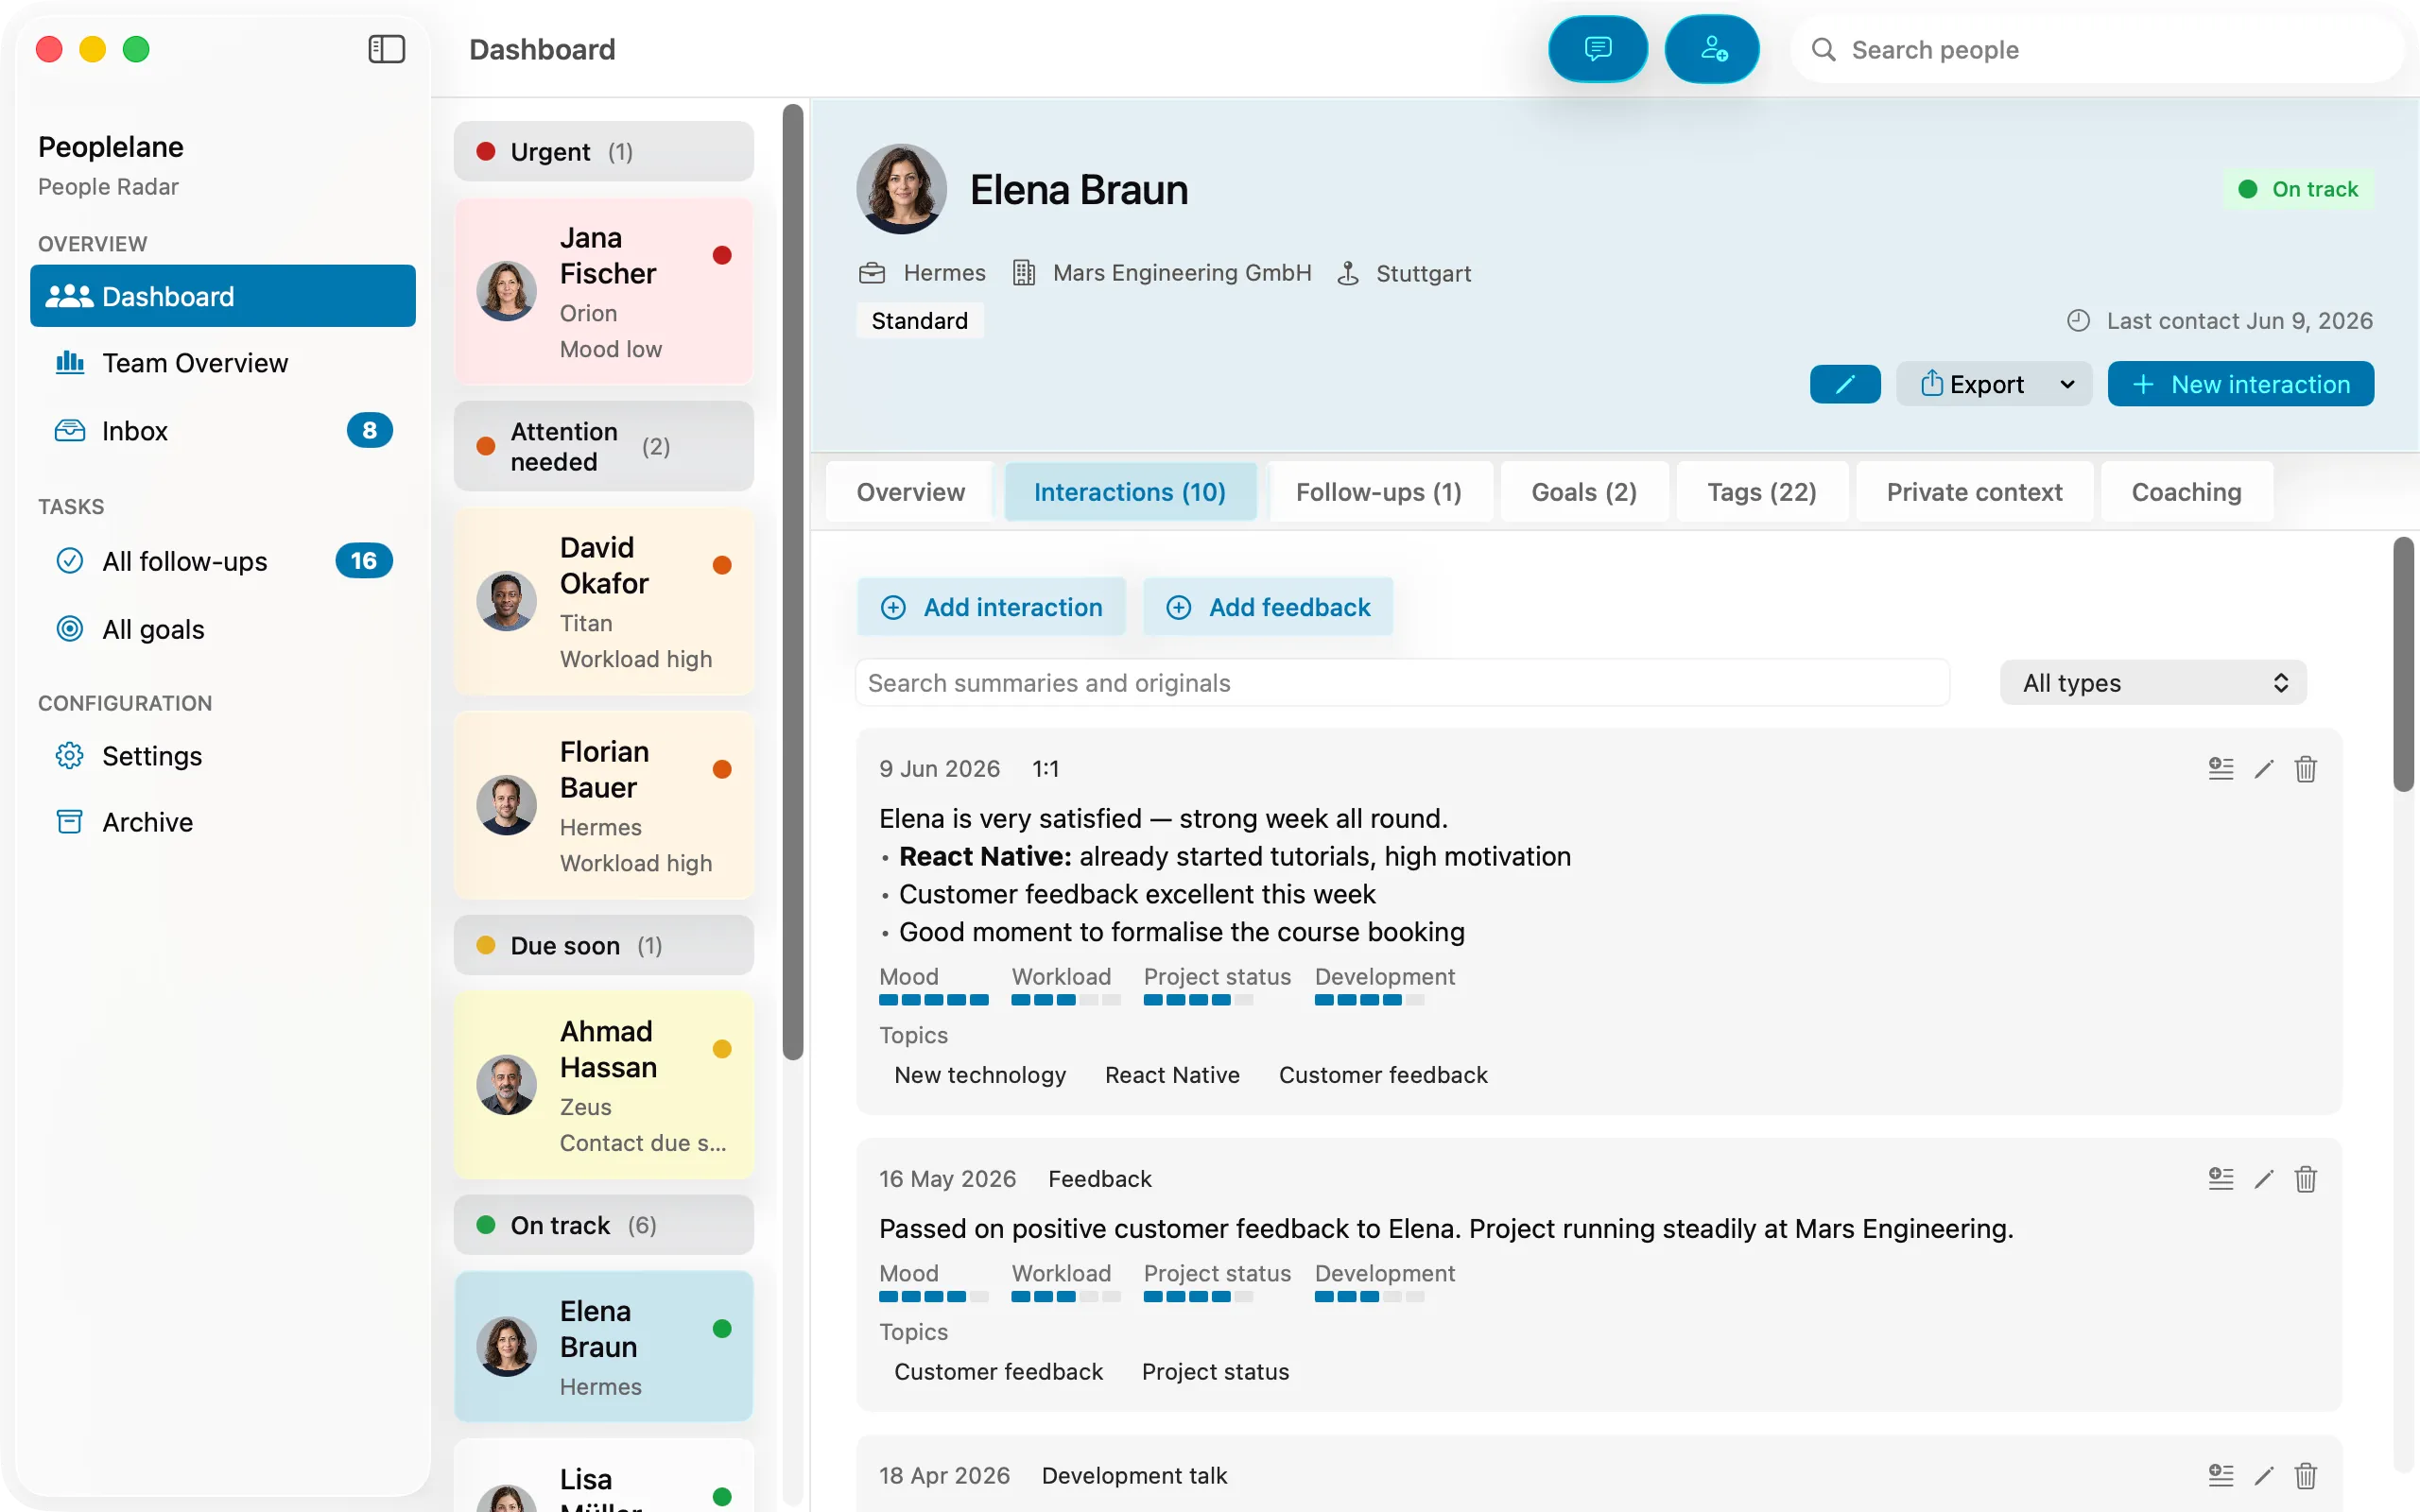Open the Archive in sidebar
The height and width of the screenshot is (1512, 2420).
coord(222,822)
